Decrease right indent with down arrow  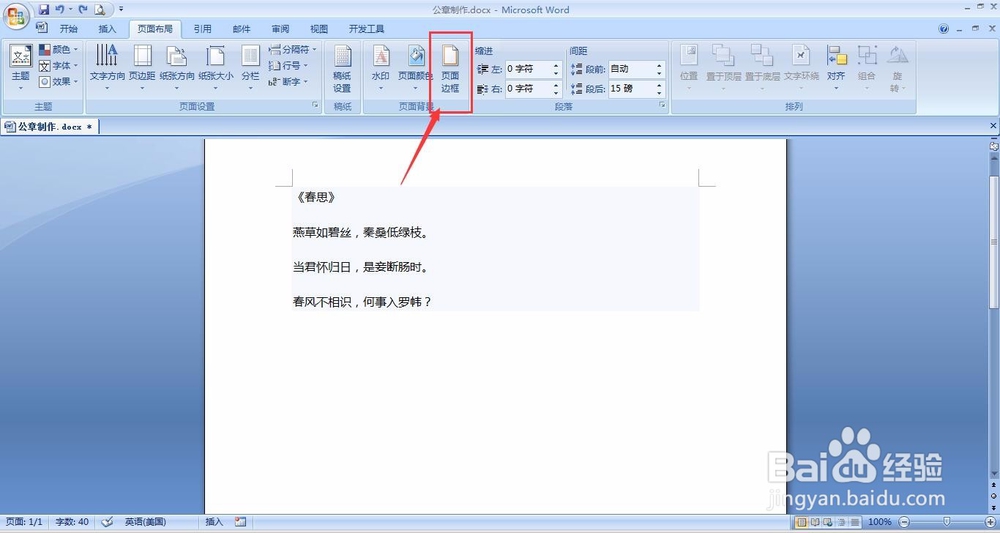click(556, 92)
